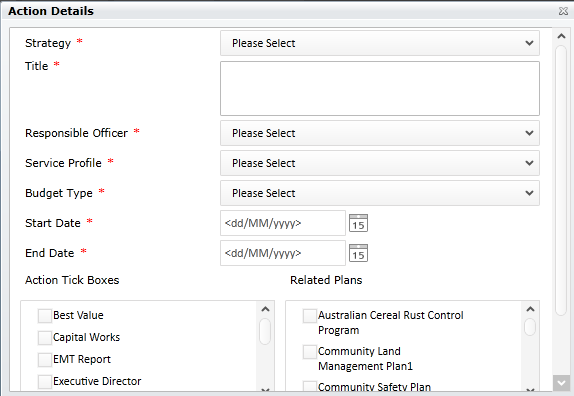Open the Budget Type dropdown

[x=380, y=193]
